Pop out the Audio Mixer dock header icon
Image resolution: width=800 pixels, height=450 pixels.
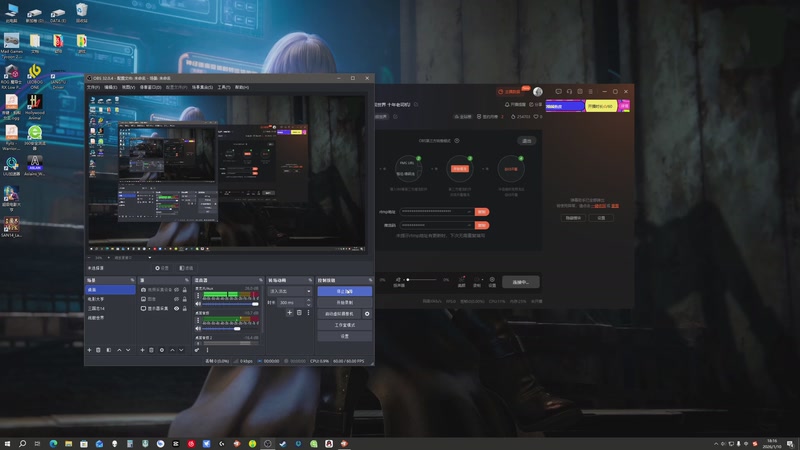261,280
